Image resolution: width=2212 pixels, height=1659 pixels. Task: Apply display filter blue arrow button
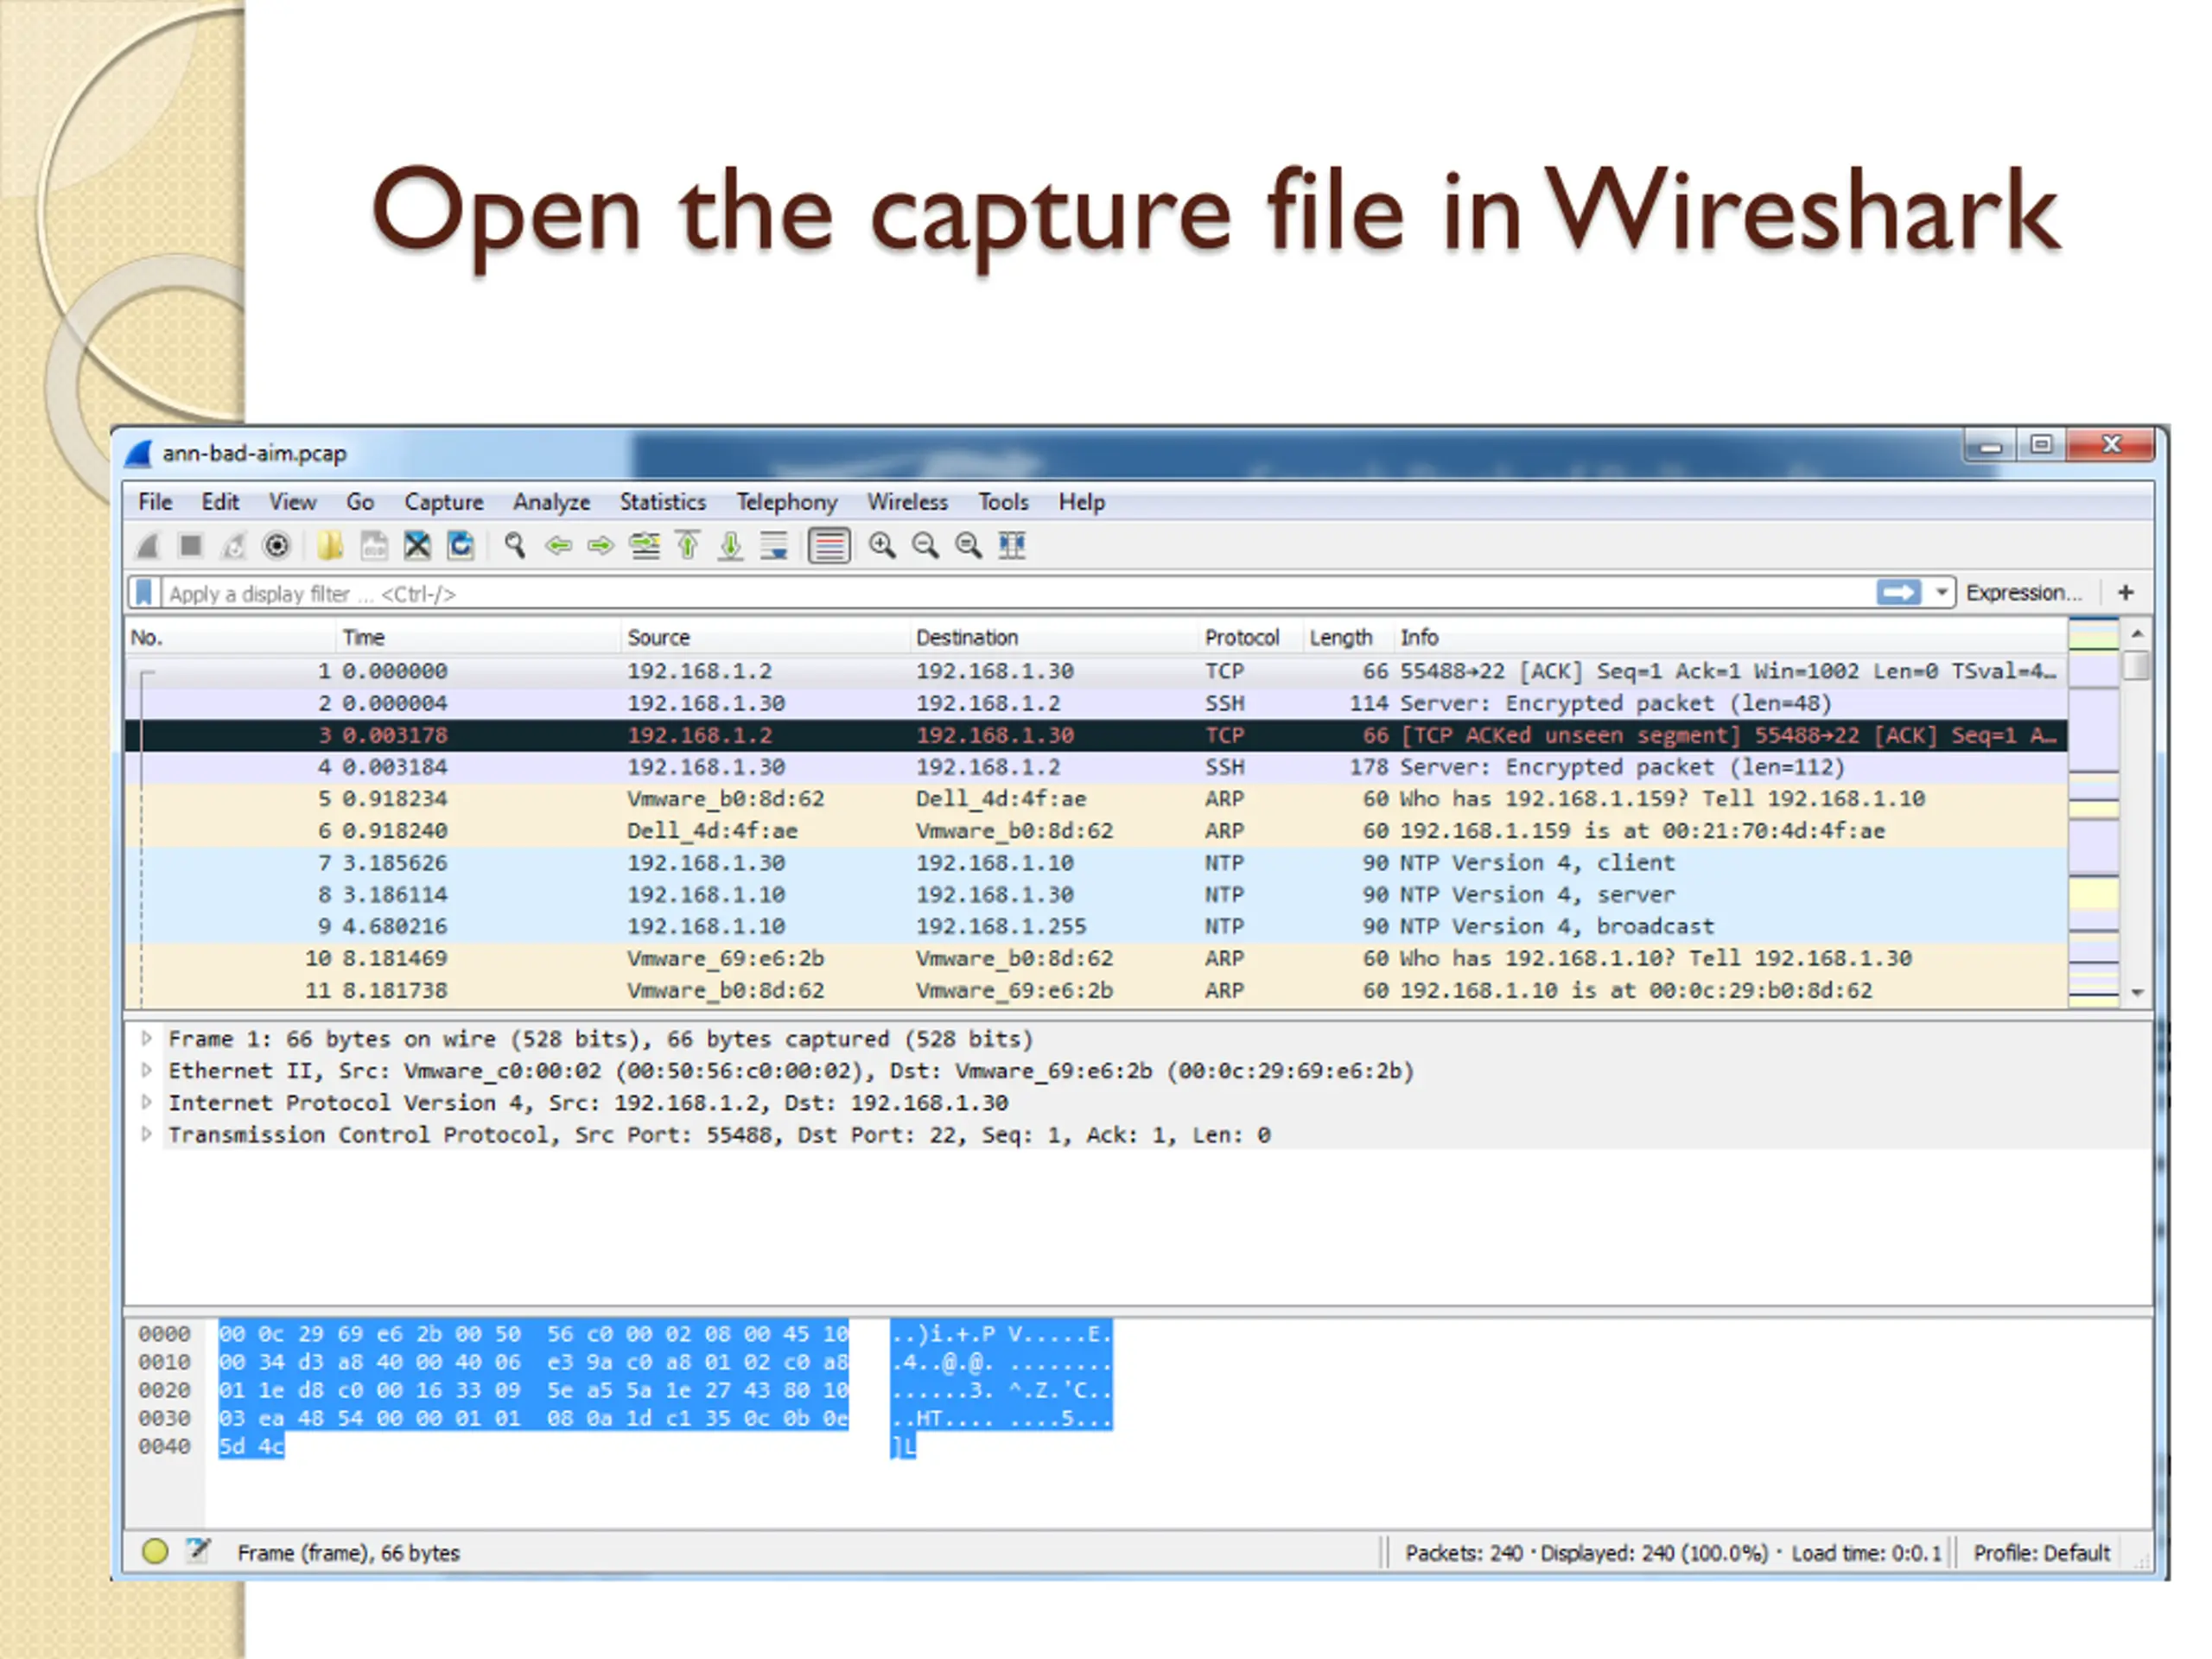(x=1898, y=593)
